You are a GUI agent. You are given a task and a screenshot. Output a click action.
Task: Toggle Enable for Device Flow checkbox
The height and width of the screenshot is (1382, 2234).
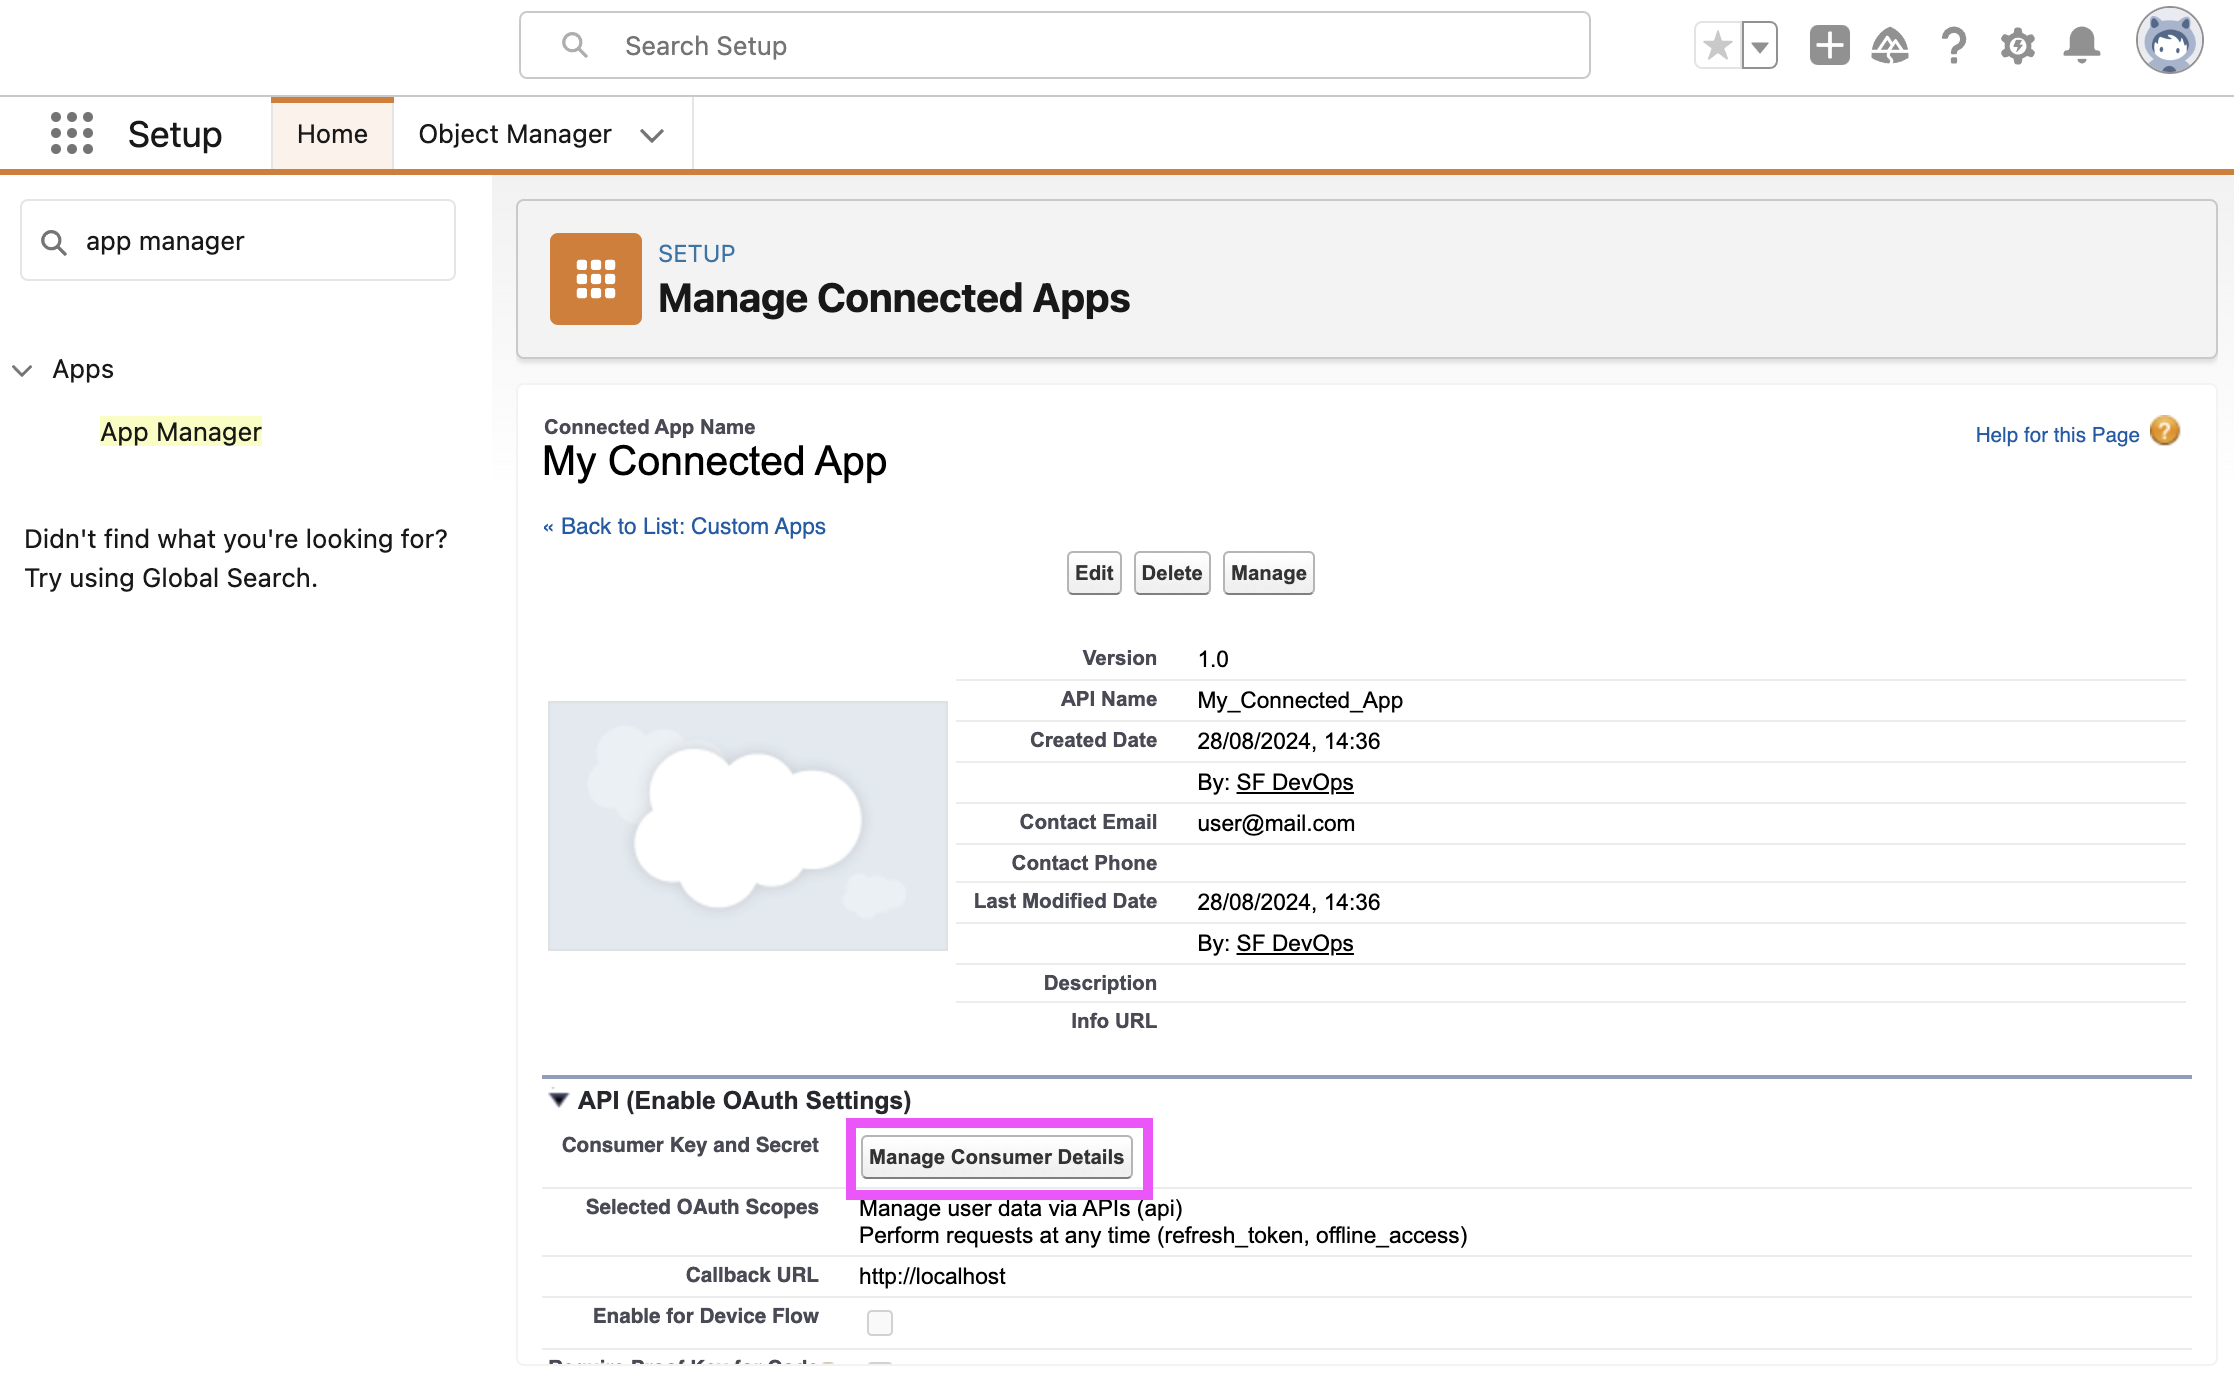[880, 1322]
